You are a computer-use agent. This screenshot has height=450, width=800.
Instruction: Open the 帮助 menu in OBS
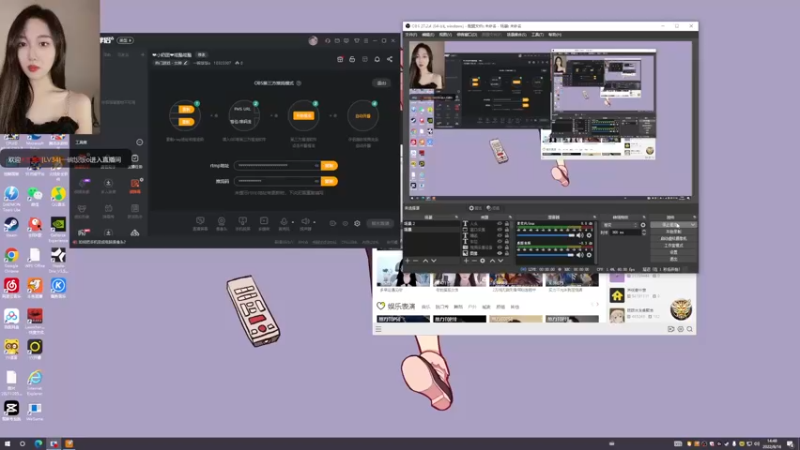click(555, 35)
